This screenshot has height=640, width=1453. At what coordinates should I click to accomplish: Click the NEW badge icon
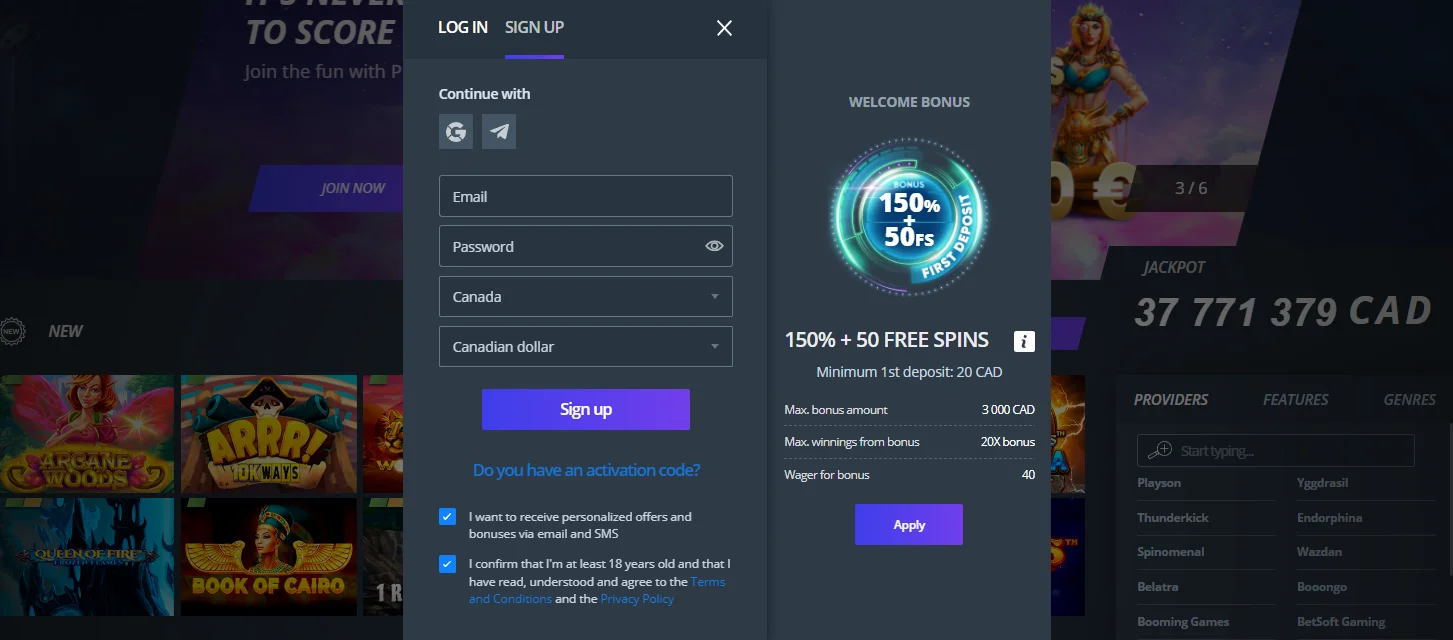pyautogui.click(x=12, y=331)
